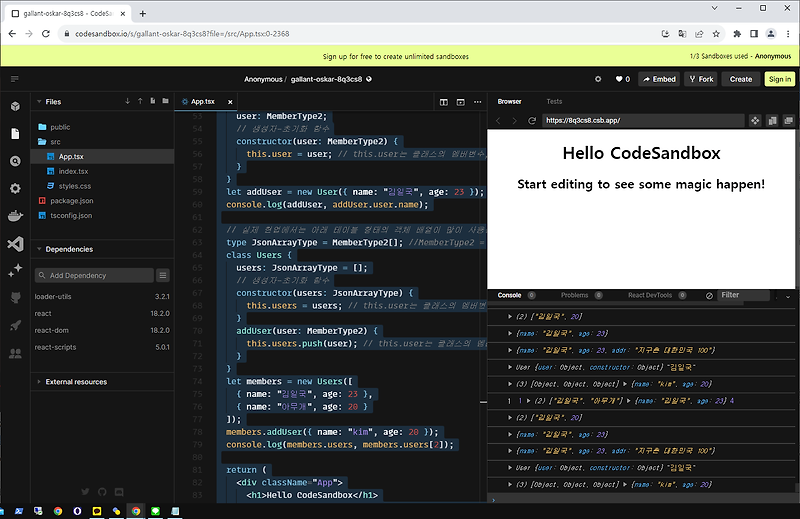Expand the first User {user: Object} console entry

point(510,367)
